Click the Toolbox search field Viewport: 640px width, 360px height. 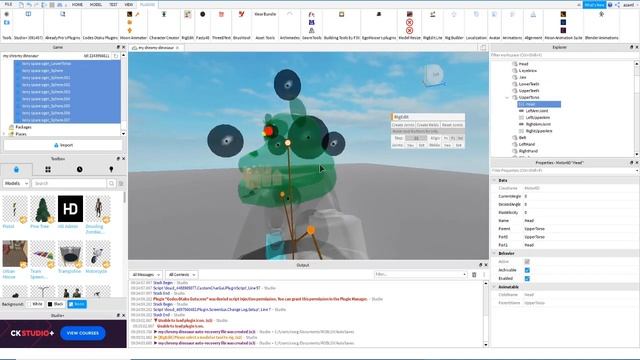[x=69, y=184]
